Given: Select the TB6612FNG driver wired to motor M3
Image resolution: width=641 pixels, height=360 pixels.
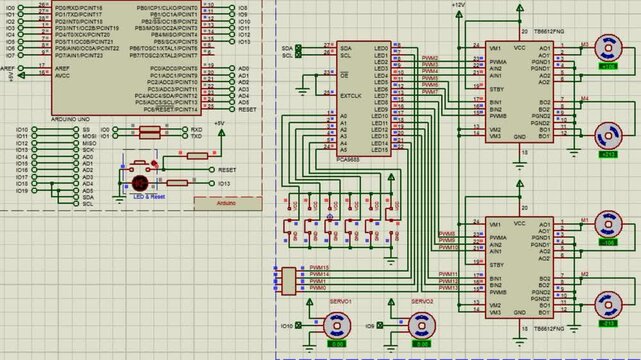Looking at the screenshot, I should (519, 92).
